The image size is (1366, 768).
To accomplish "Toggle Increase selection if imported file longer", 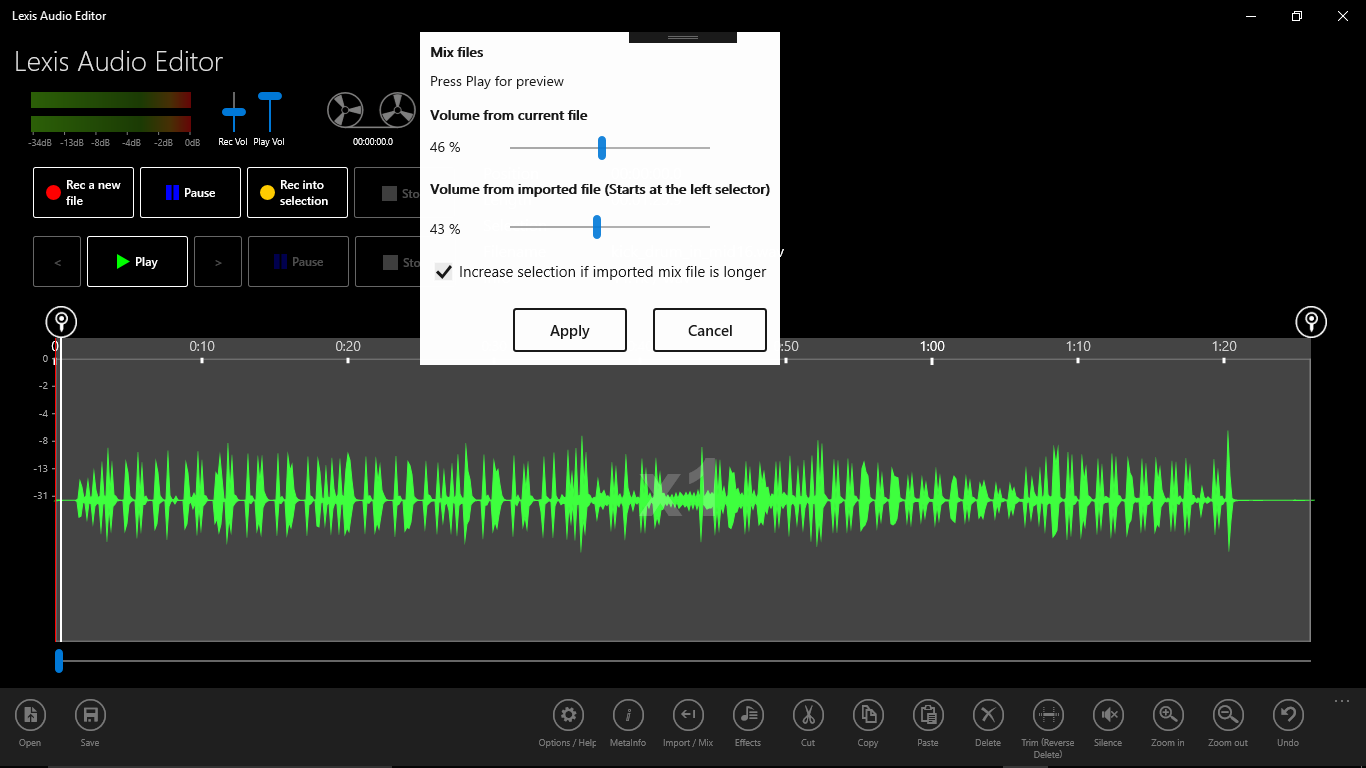I will coord(444,272).
